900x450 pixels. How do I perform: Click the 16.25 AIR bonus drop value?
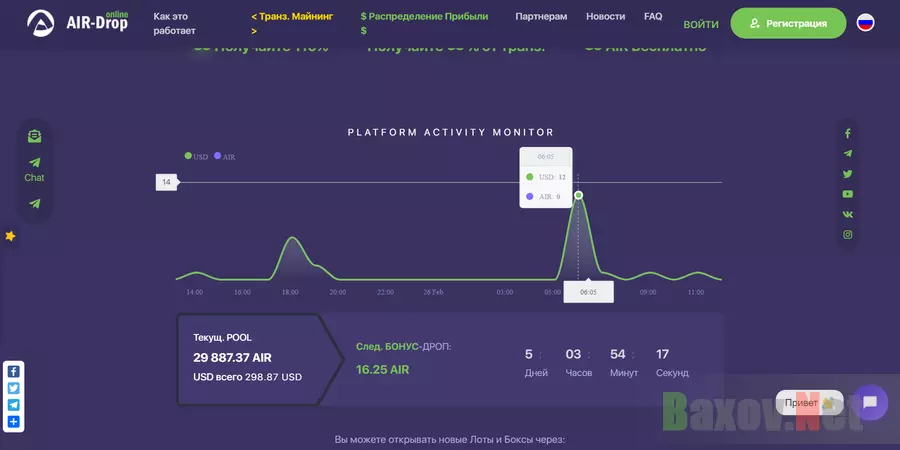coord(382,370)
